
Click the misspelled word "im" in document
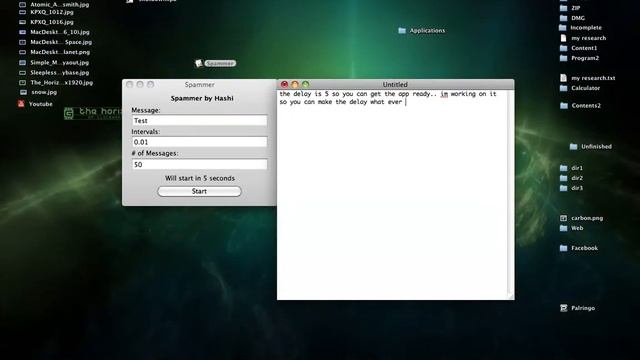444,94
